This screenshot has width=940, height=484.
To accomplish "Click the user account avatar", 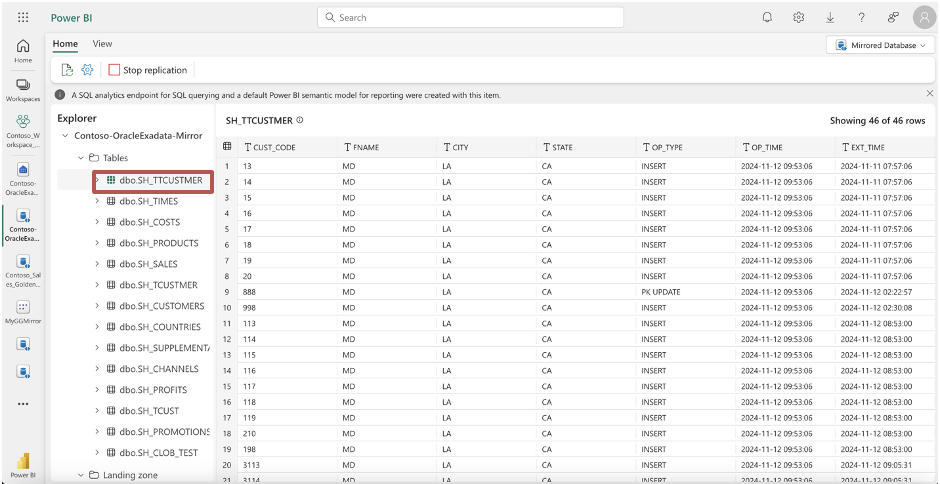I will [923, 17].
